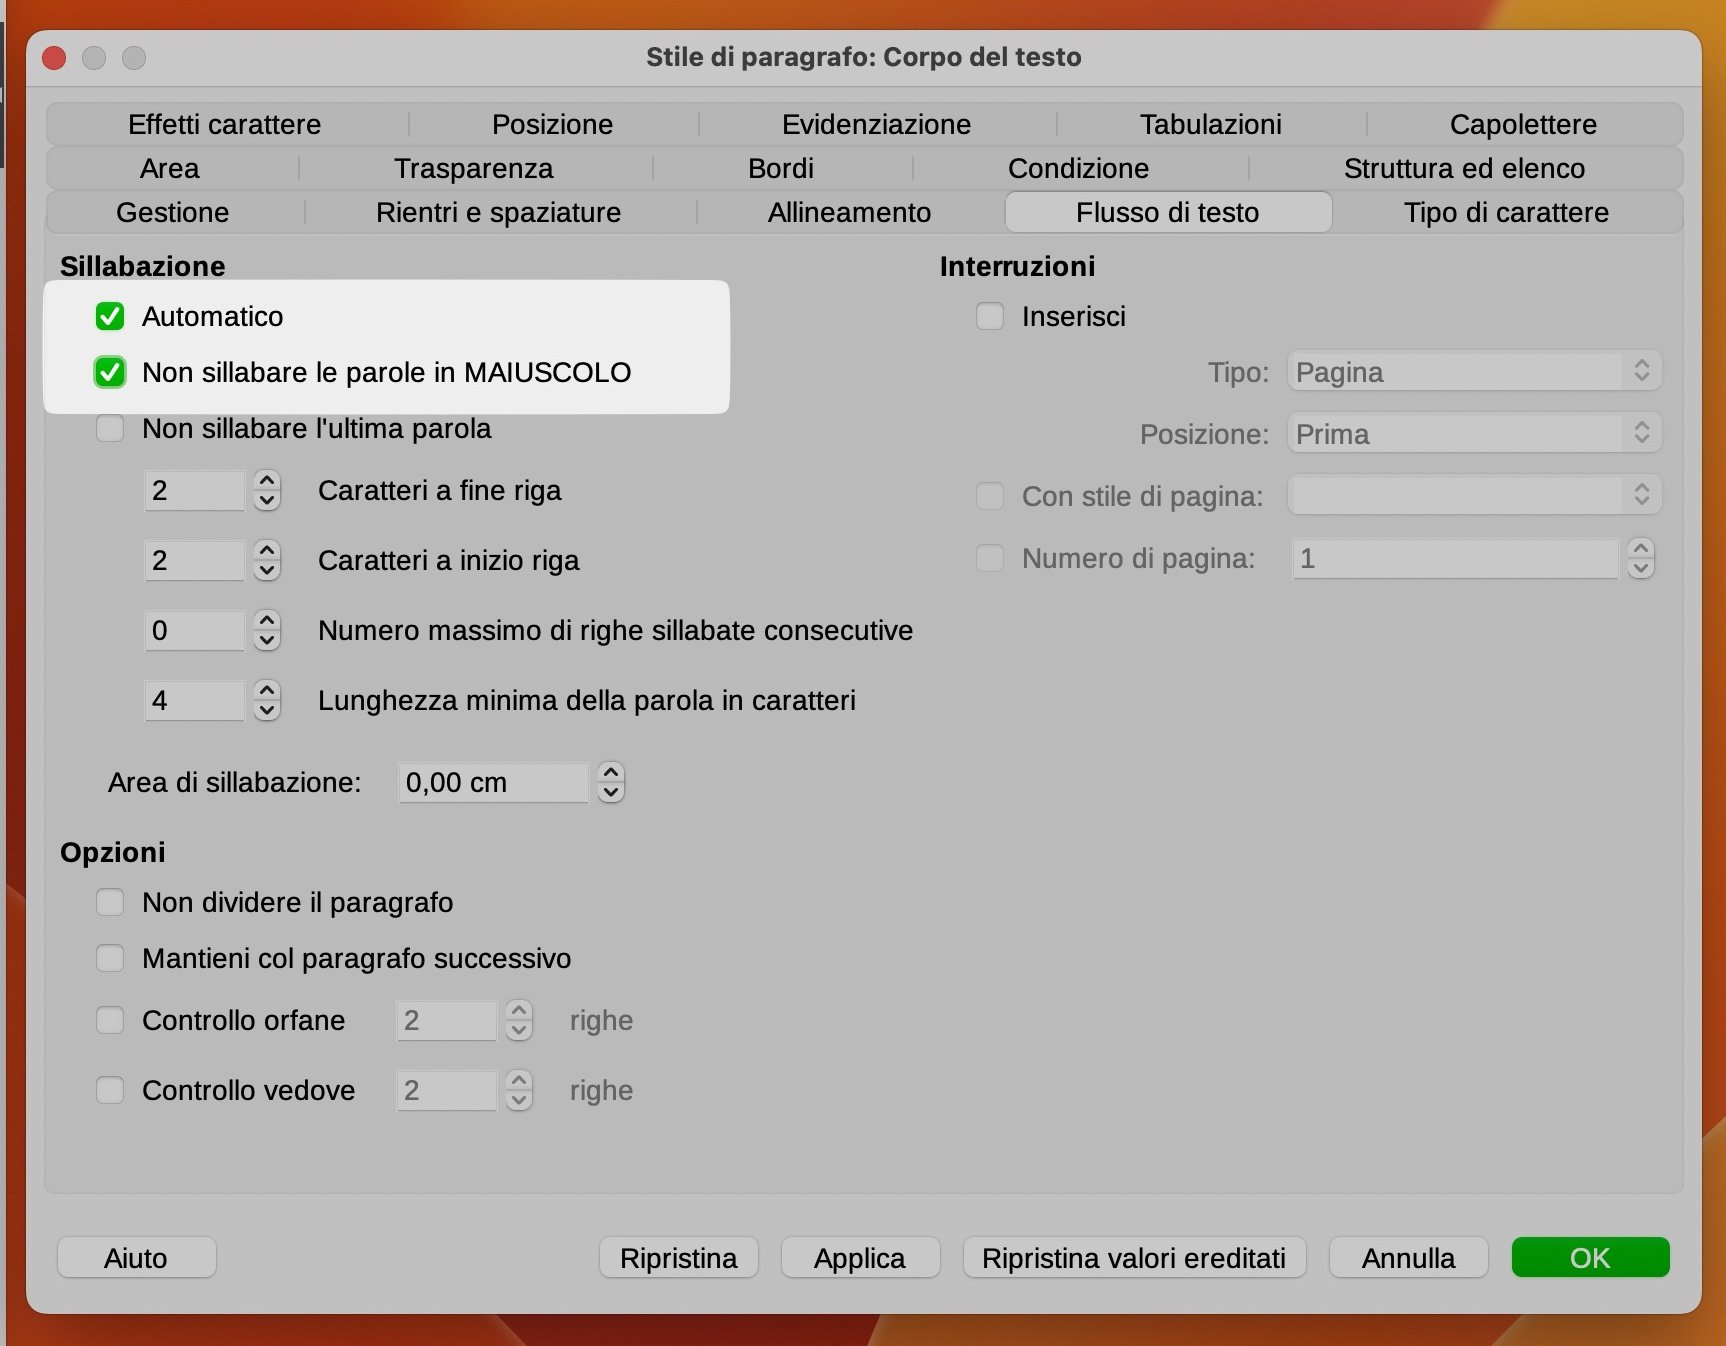Click the righe sillabate consecutive value field
Viewport: 1726px width, 1346px height.
(x=194, y=630)
